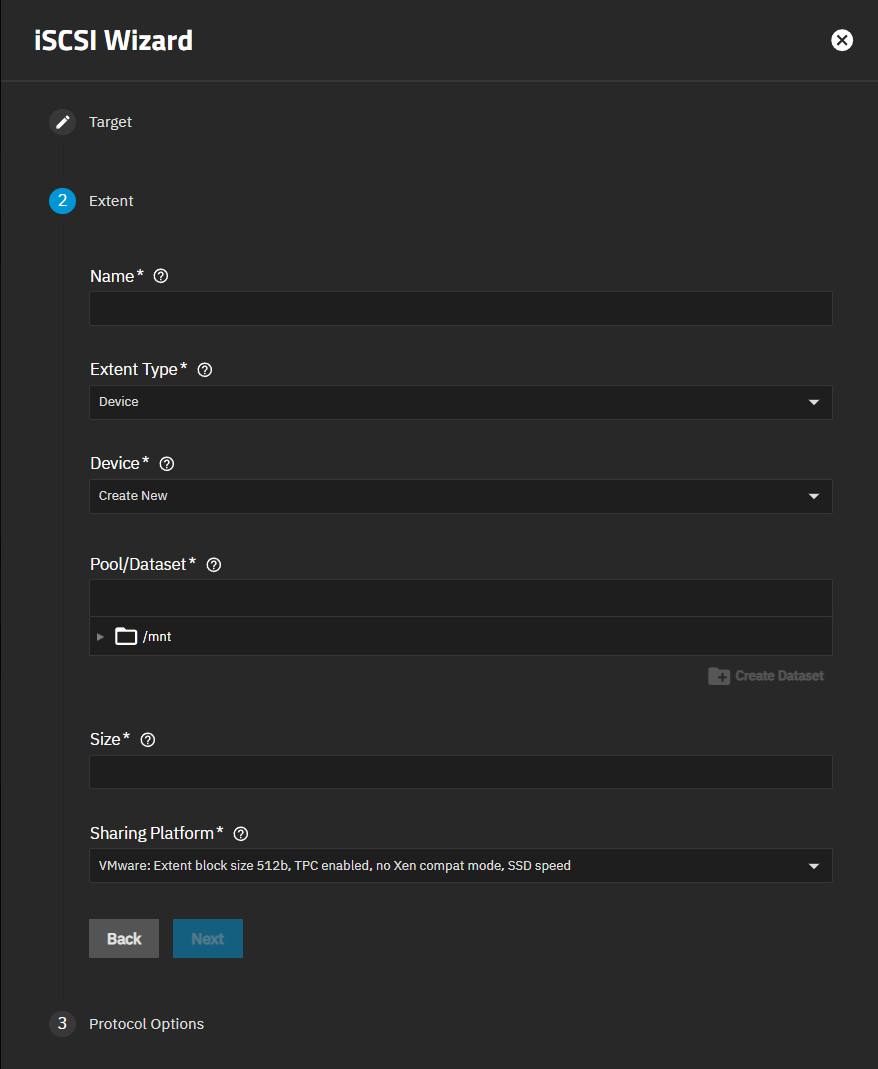Open help for Sharing Platform
The image size is (878, 1069).
(x=240, y=833)
